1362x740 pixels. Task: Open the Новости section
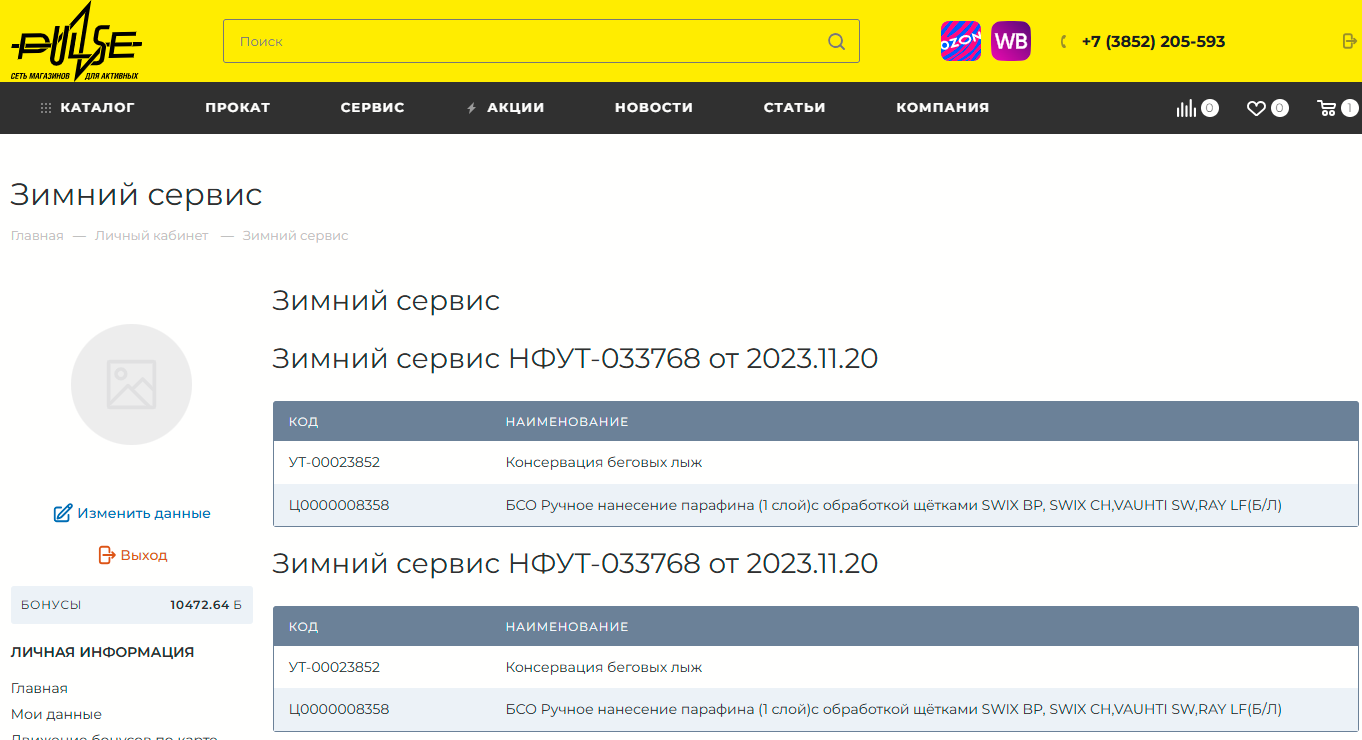(x=653, y=108)
